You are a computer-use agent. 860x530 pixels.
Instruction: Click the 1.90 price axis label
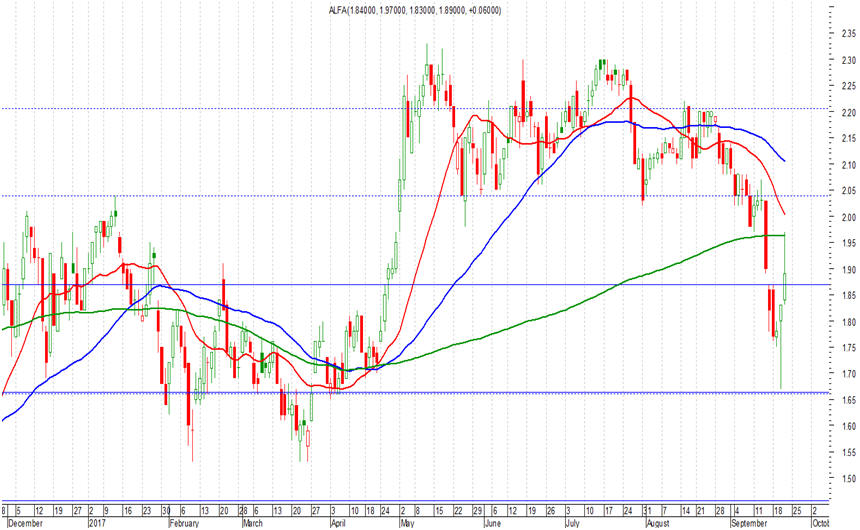848,269
